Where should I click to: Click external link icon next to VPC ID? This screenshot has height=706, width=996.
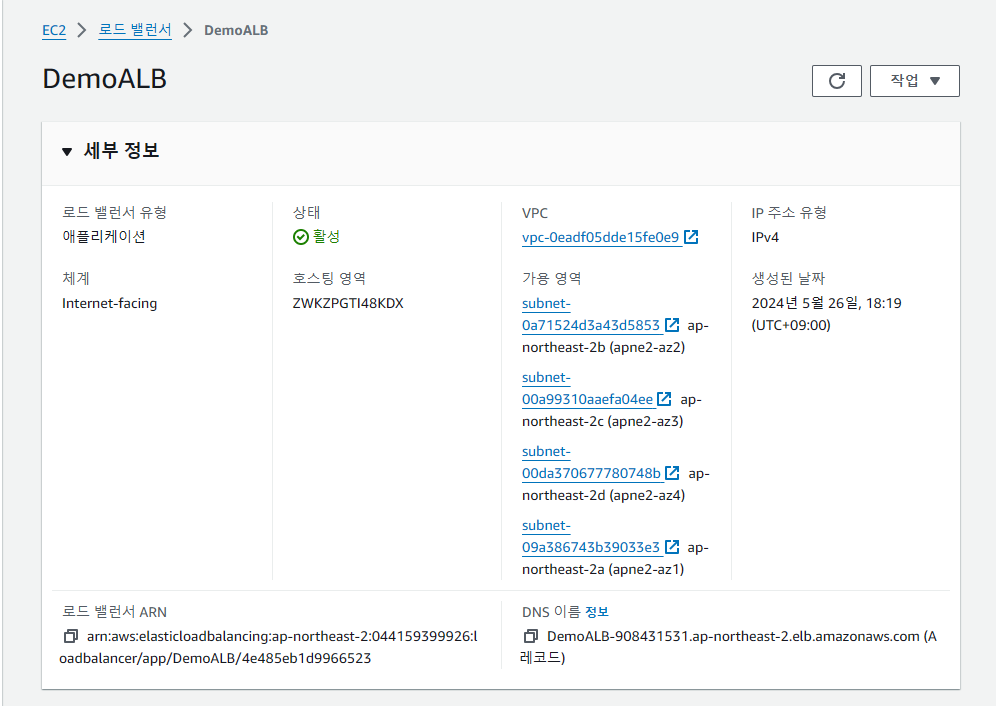click(x=691, y=237)
